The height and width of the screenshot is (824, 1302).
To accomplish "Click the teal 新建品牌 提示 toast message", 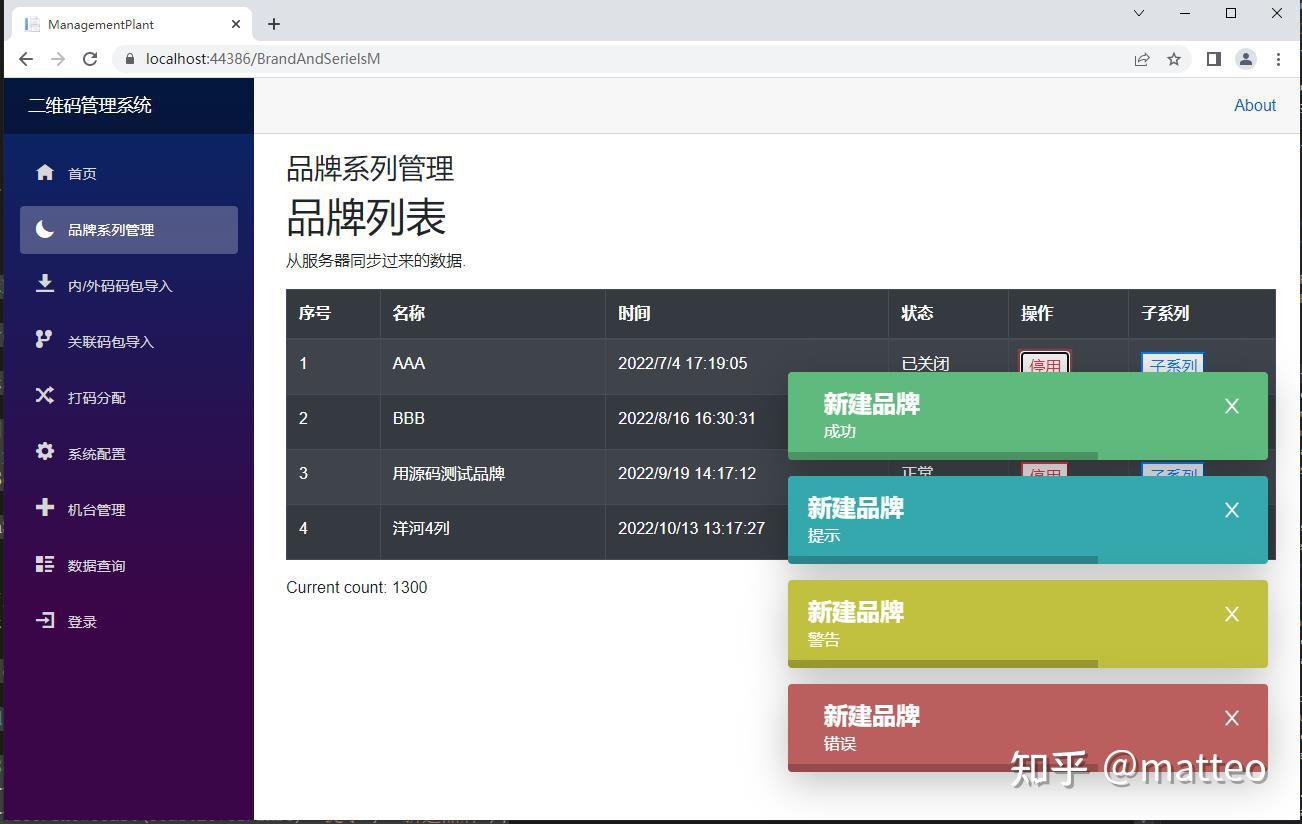I will (1028, 520).
